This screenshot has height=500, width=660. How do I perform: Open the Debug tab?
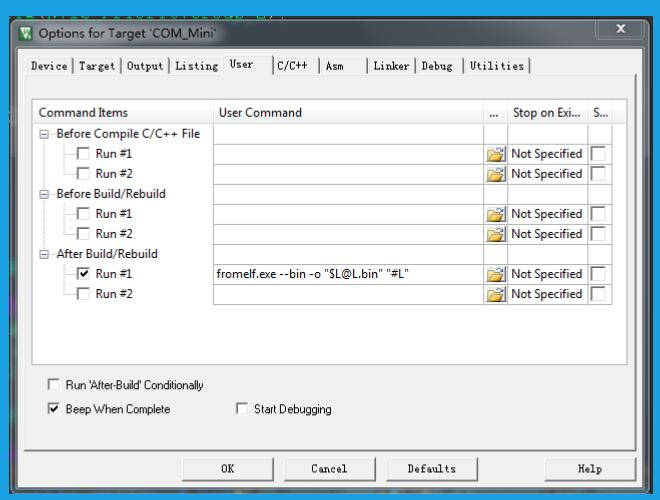pyautogui.click(x=437, y=66)
